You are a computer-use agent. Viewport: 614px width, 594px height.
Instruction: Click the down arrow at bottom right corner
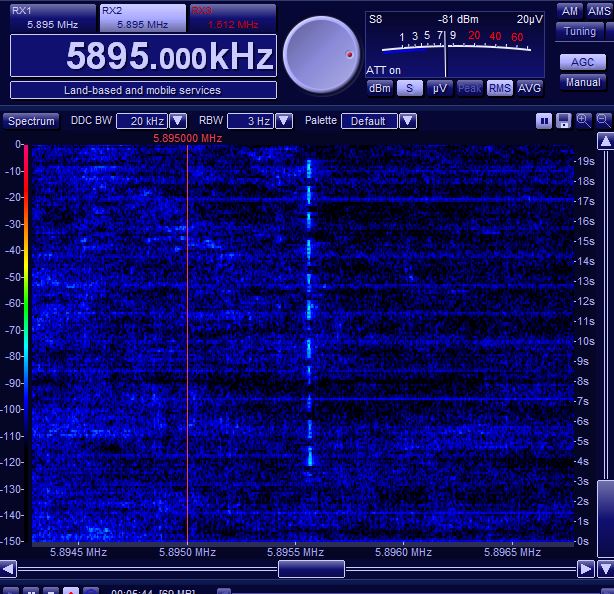(605, 568)
